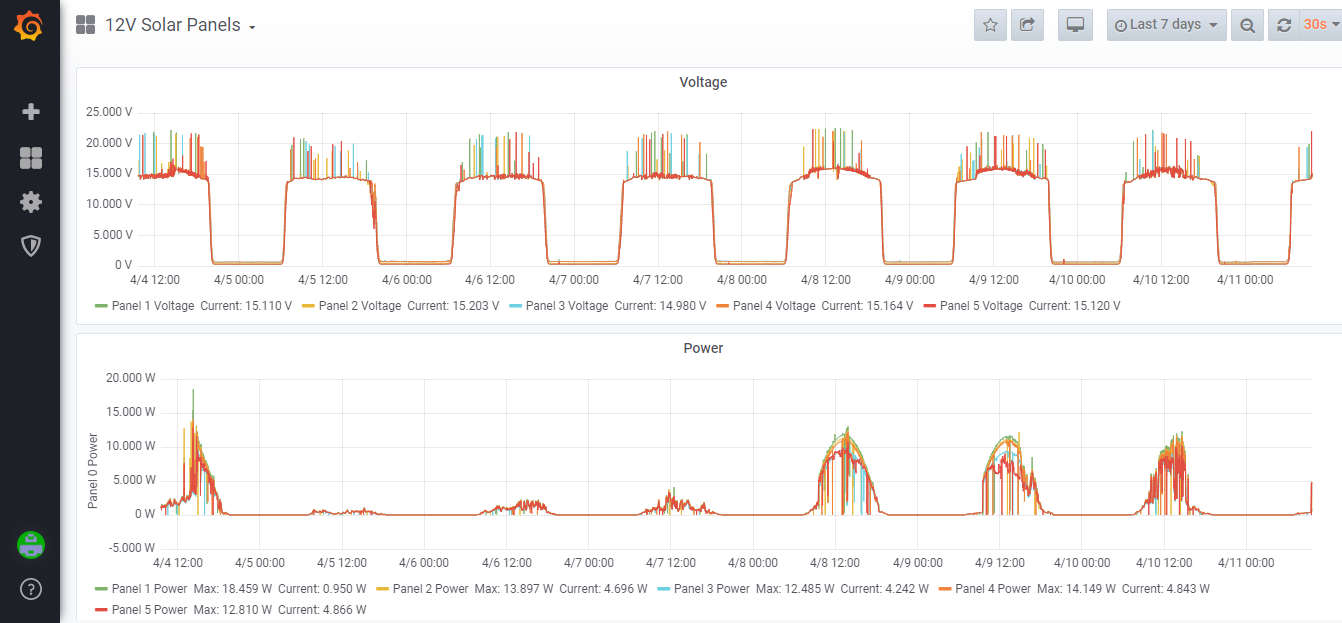Image resolution: width=1342 pixels, height=623 pixels.
Task: Click Power chart x-axis label 4/11 00:00
Action: pyautogui.click(x=1246, y=563)
